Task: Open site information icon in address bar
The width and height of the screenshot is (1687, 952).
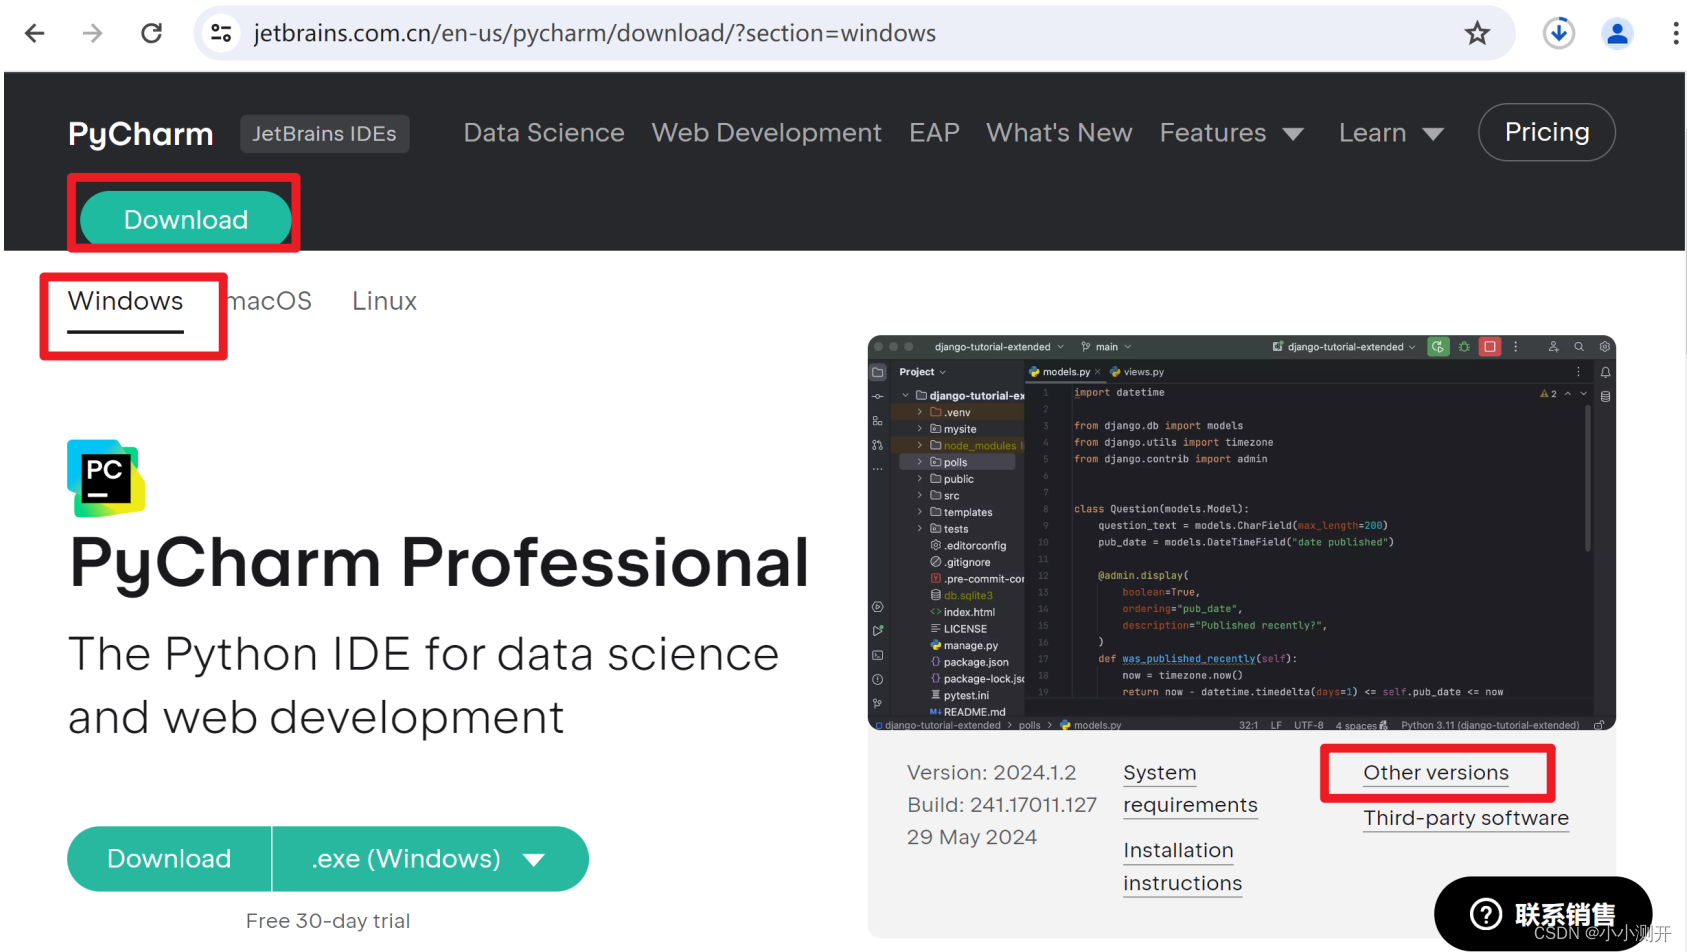Action: coord(221,33)
